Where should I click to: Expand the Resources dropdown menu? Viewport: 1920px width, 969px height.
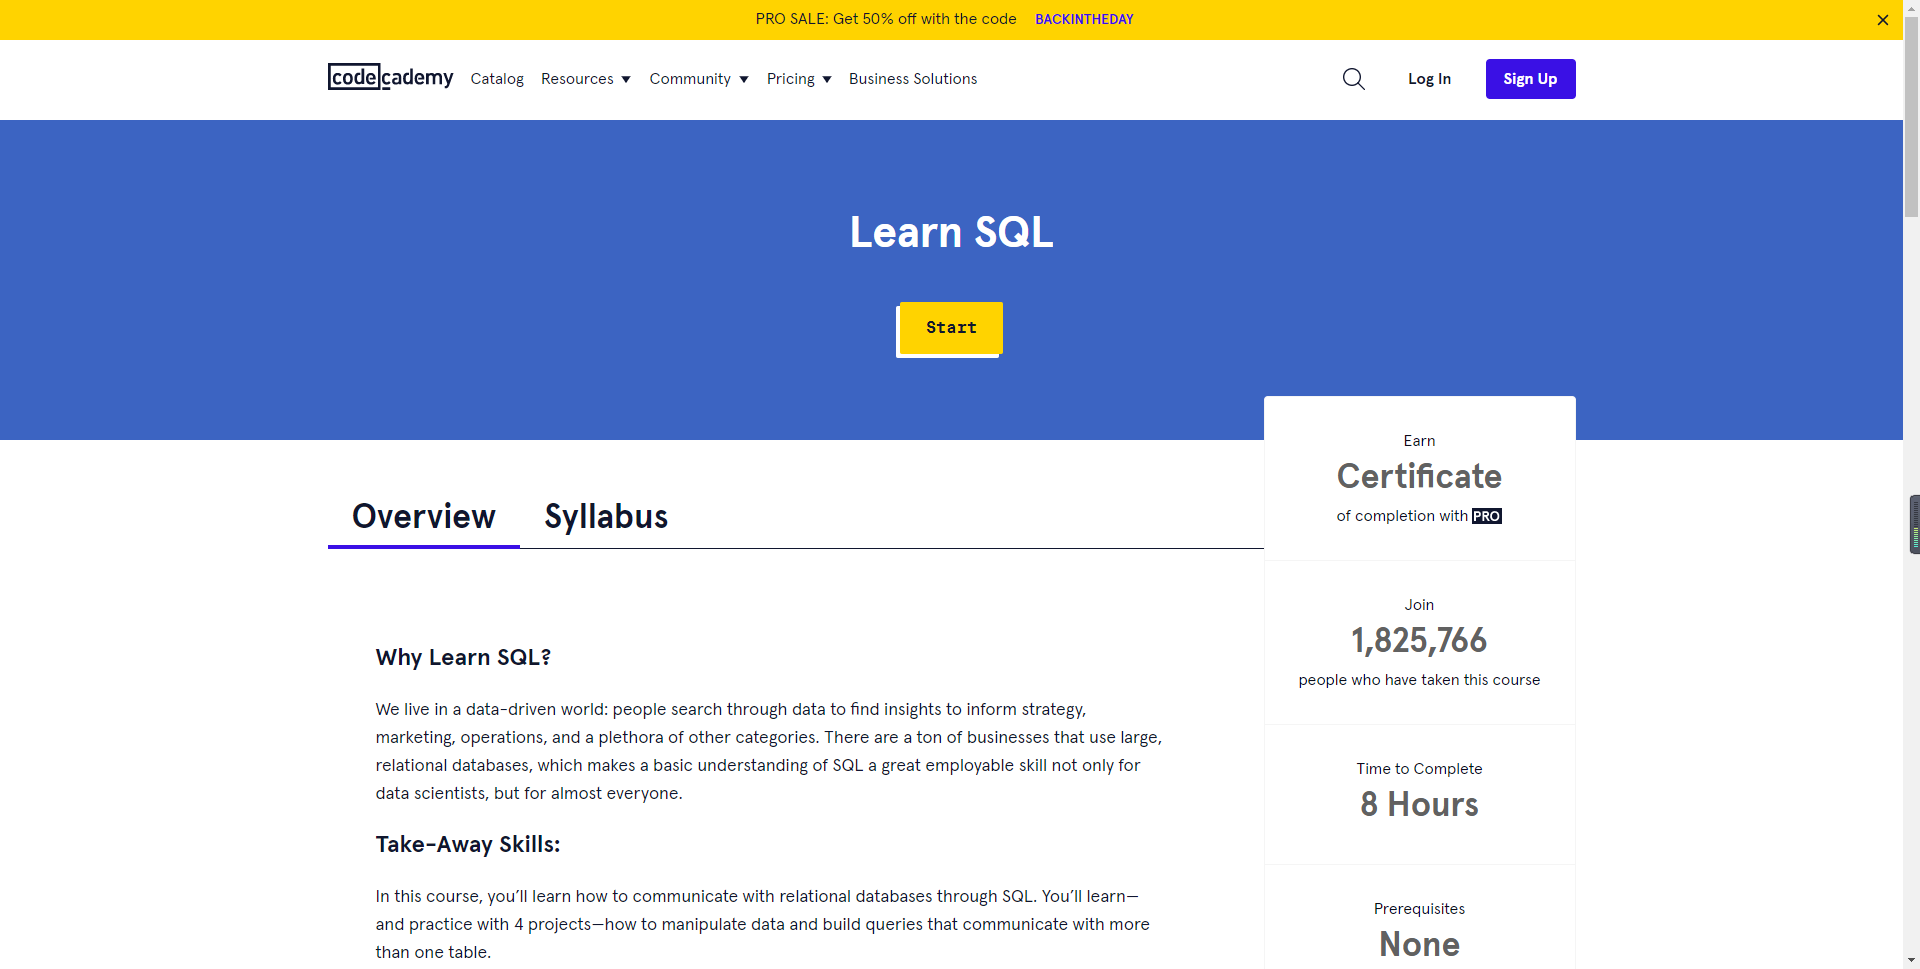[586, 79]
